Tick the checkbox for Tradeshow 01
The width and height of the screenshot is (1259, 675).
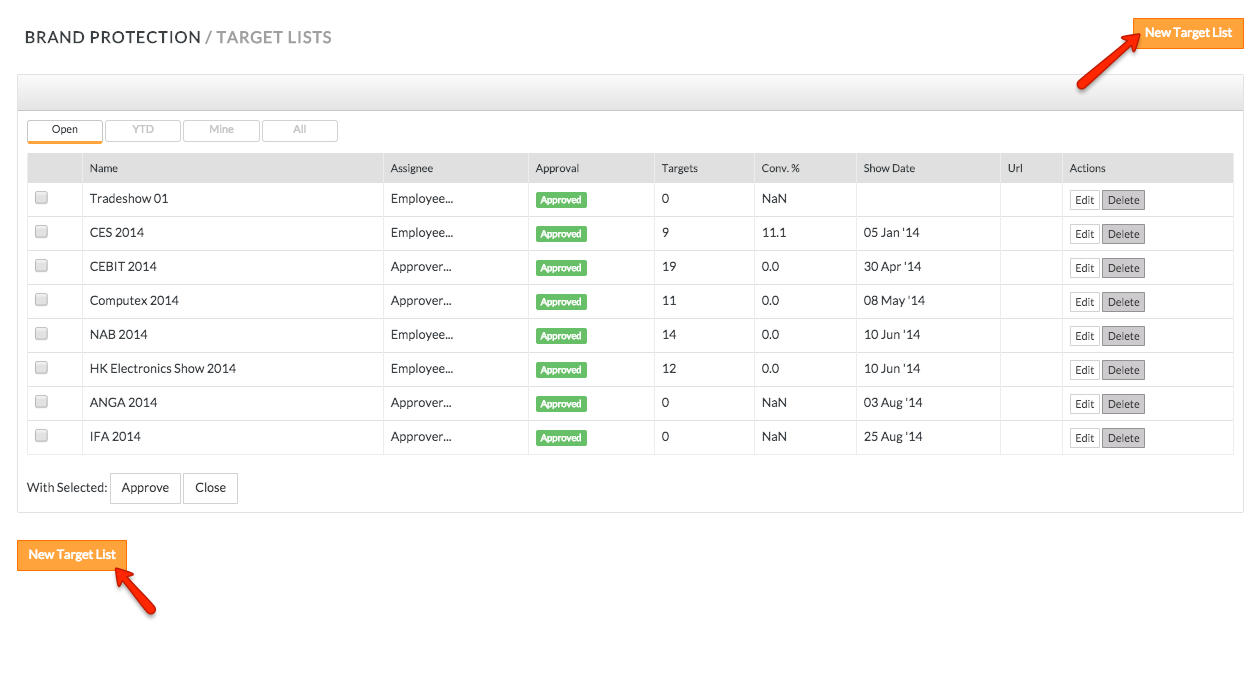tap(42, 198)
